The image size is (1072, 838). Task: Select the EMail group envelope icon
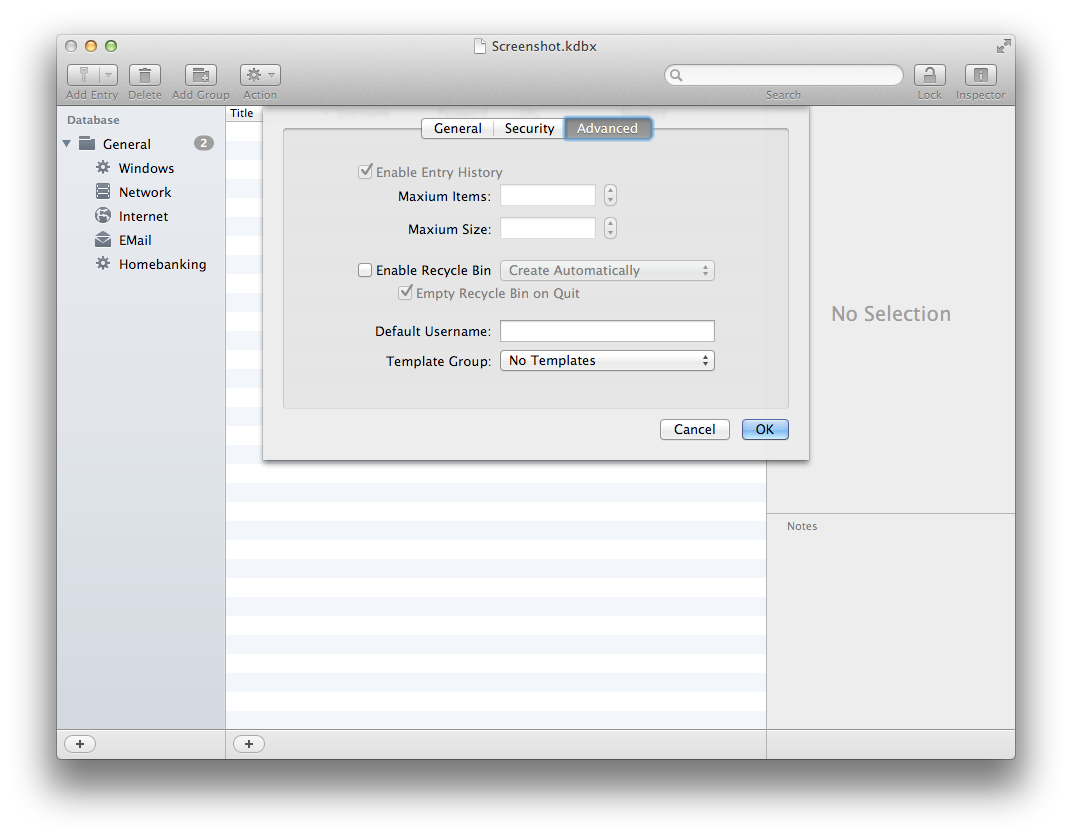[x=102, y=240]
